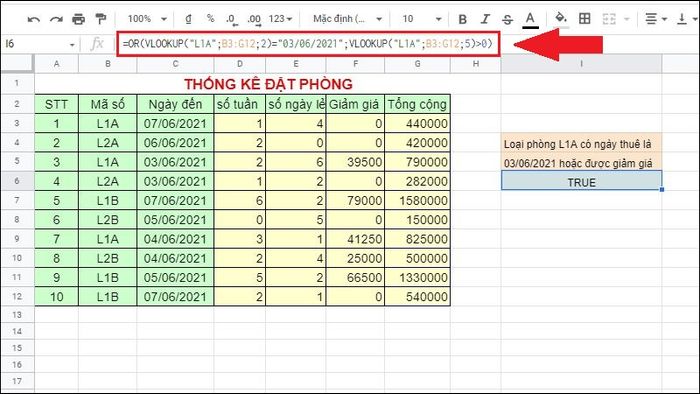
Task: Format as currency
Action: (x=188, y=19)
